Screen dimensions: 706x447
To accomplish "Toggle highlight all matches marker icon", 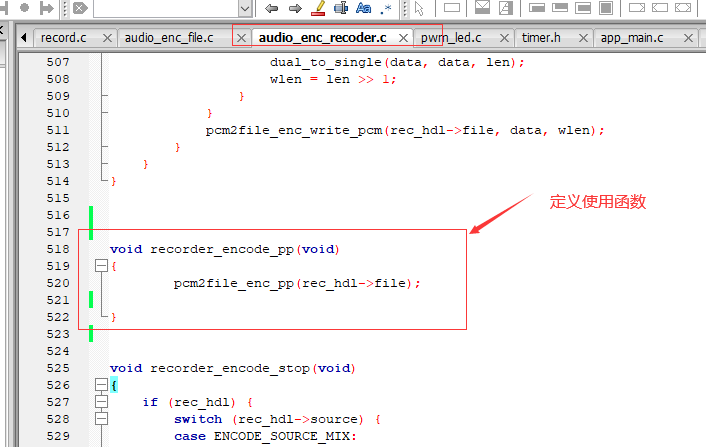I will click(318, 8).
